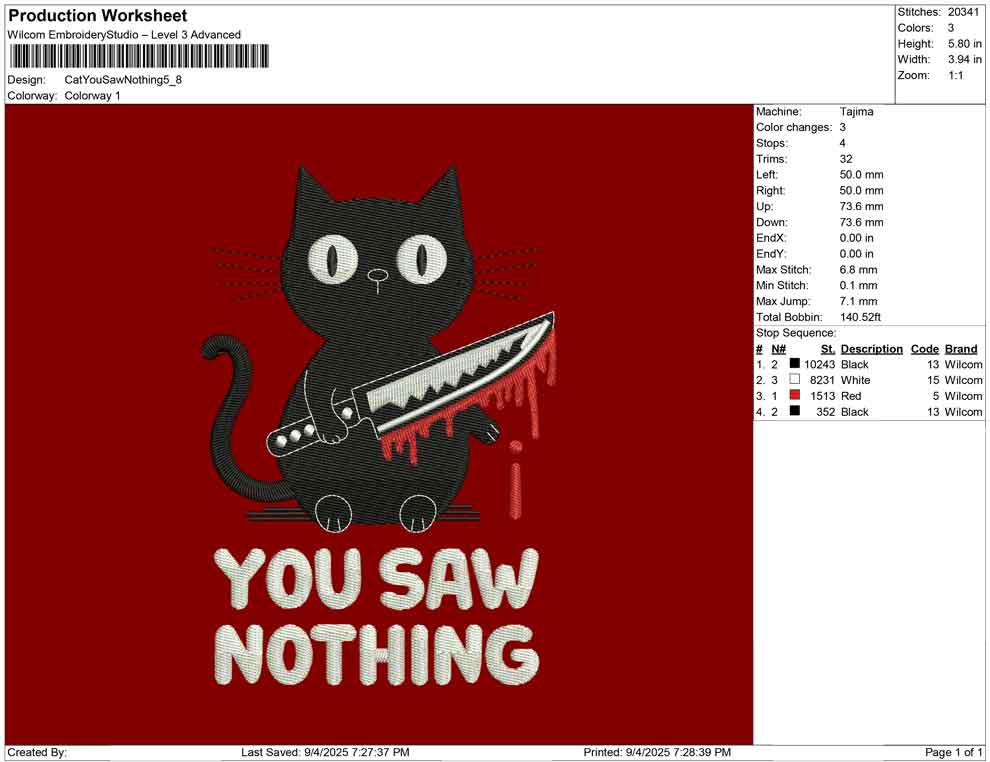
Task: Click the Zoom value '1:1'
Action: point(955,75)
